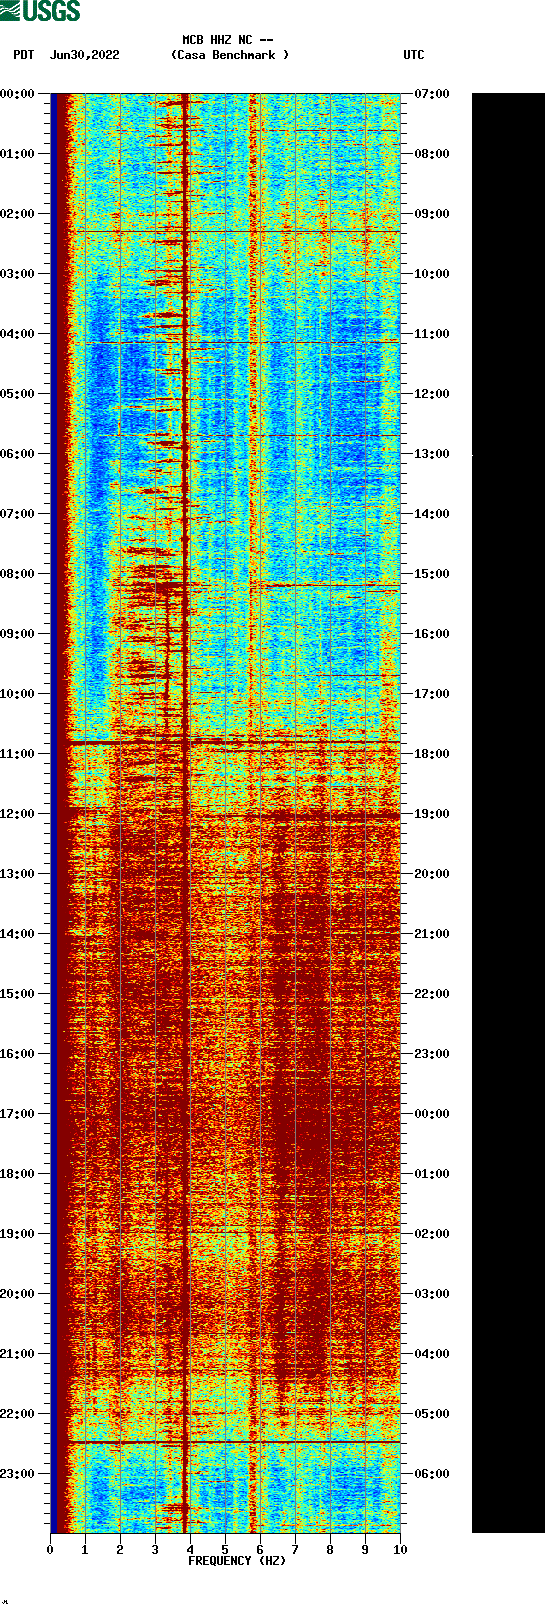Click the 13:00 label on the UTC axis
This screenshot has width=552, height=1613.
[x=432, y=454]
